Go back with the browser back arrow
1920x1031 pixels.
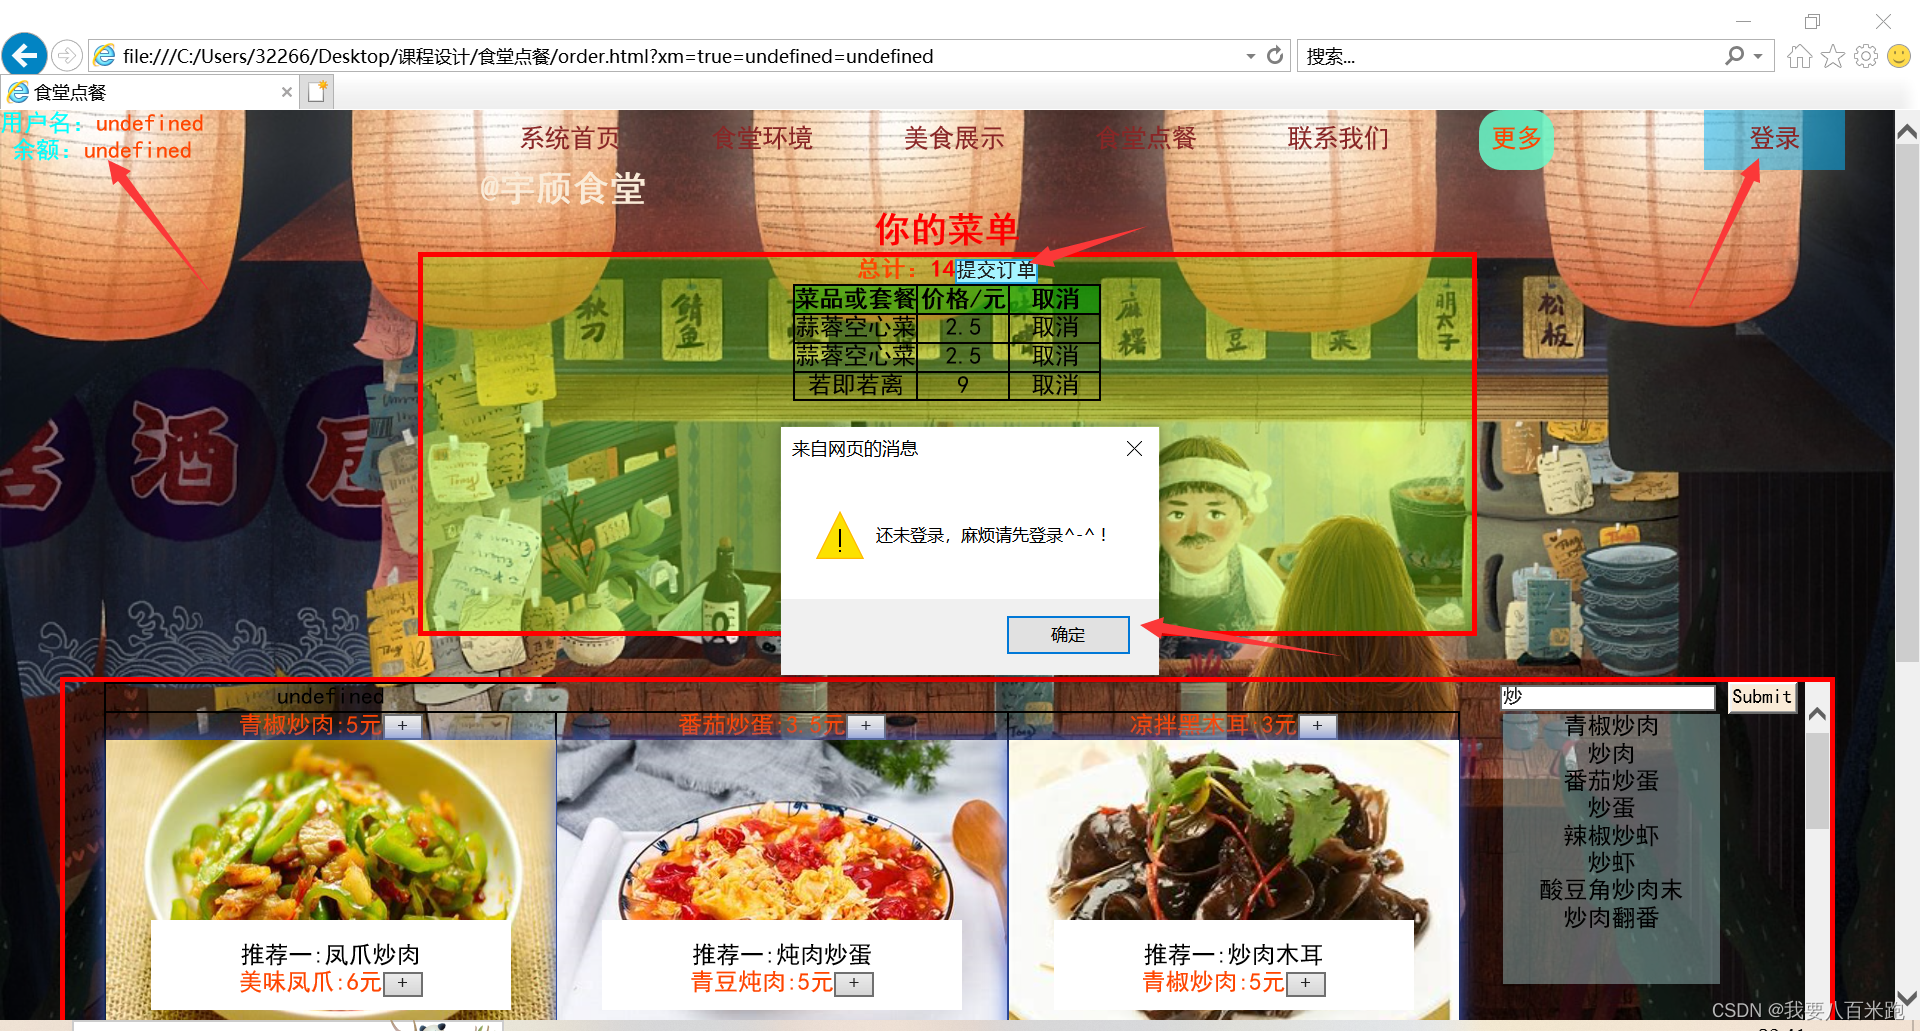(24, 55)
